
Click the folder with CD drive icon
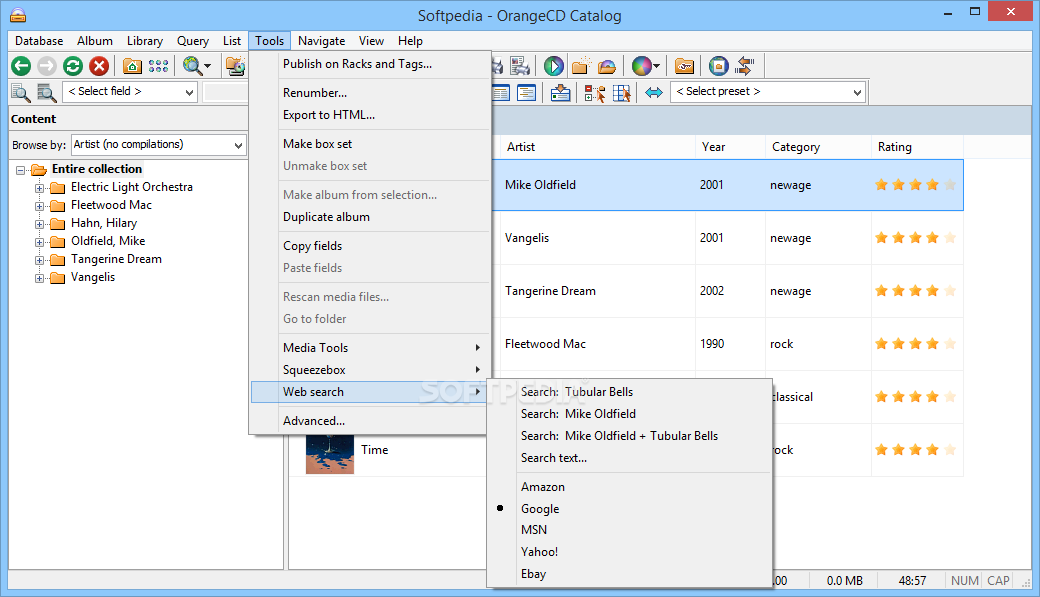pyautogui.click(x=235, y=66)
